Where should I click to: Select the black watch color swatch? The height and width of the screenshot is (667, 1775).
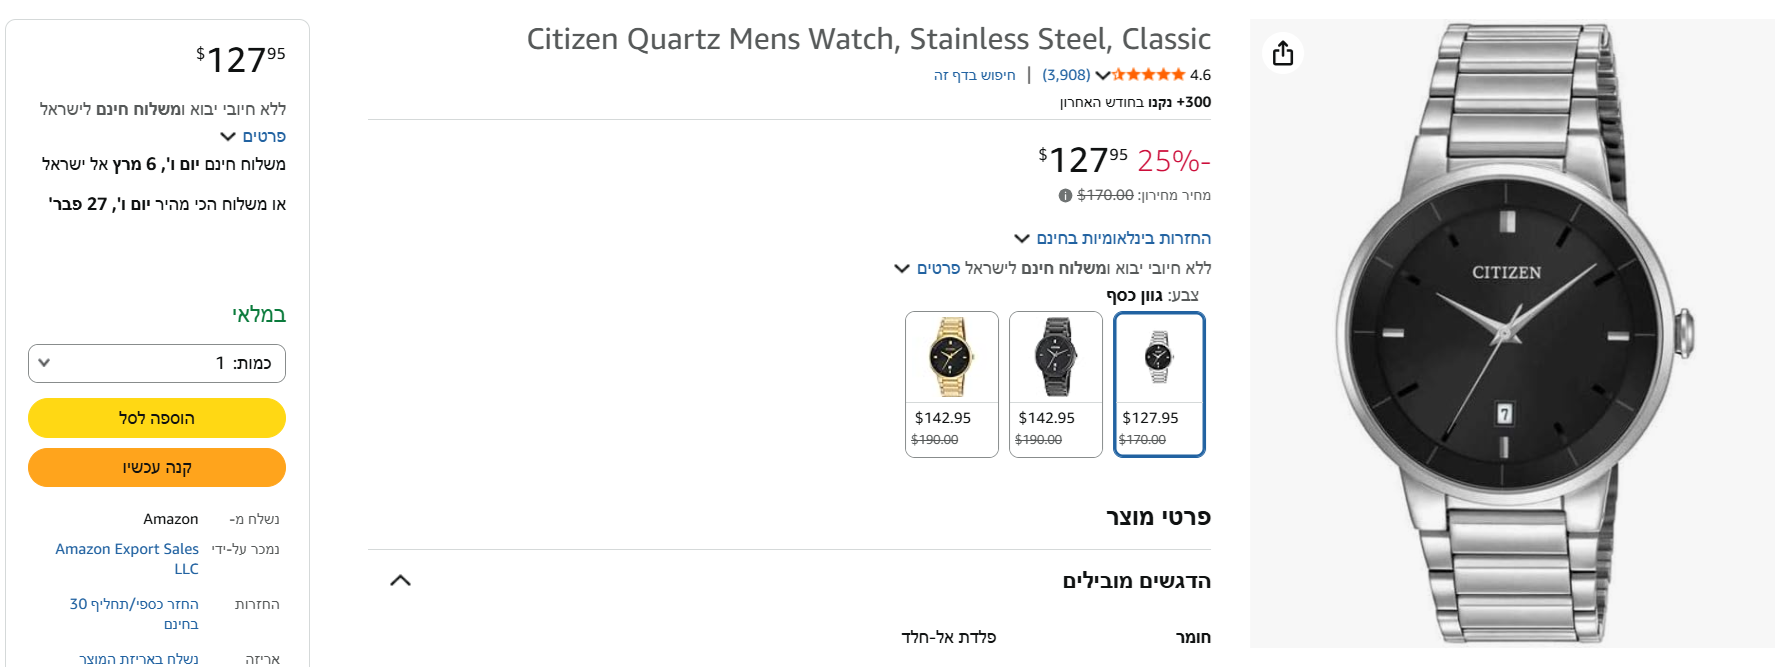[1055, 384]
